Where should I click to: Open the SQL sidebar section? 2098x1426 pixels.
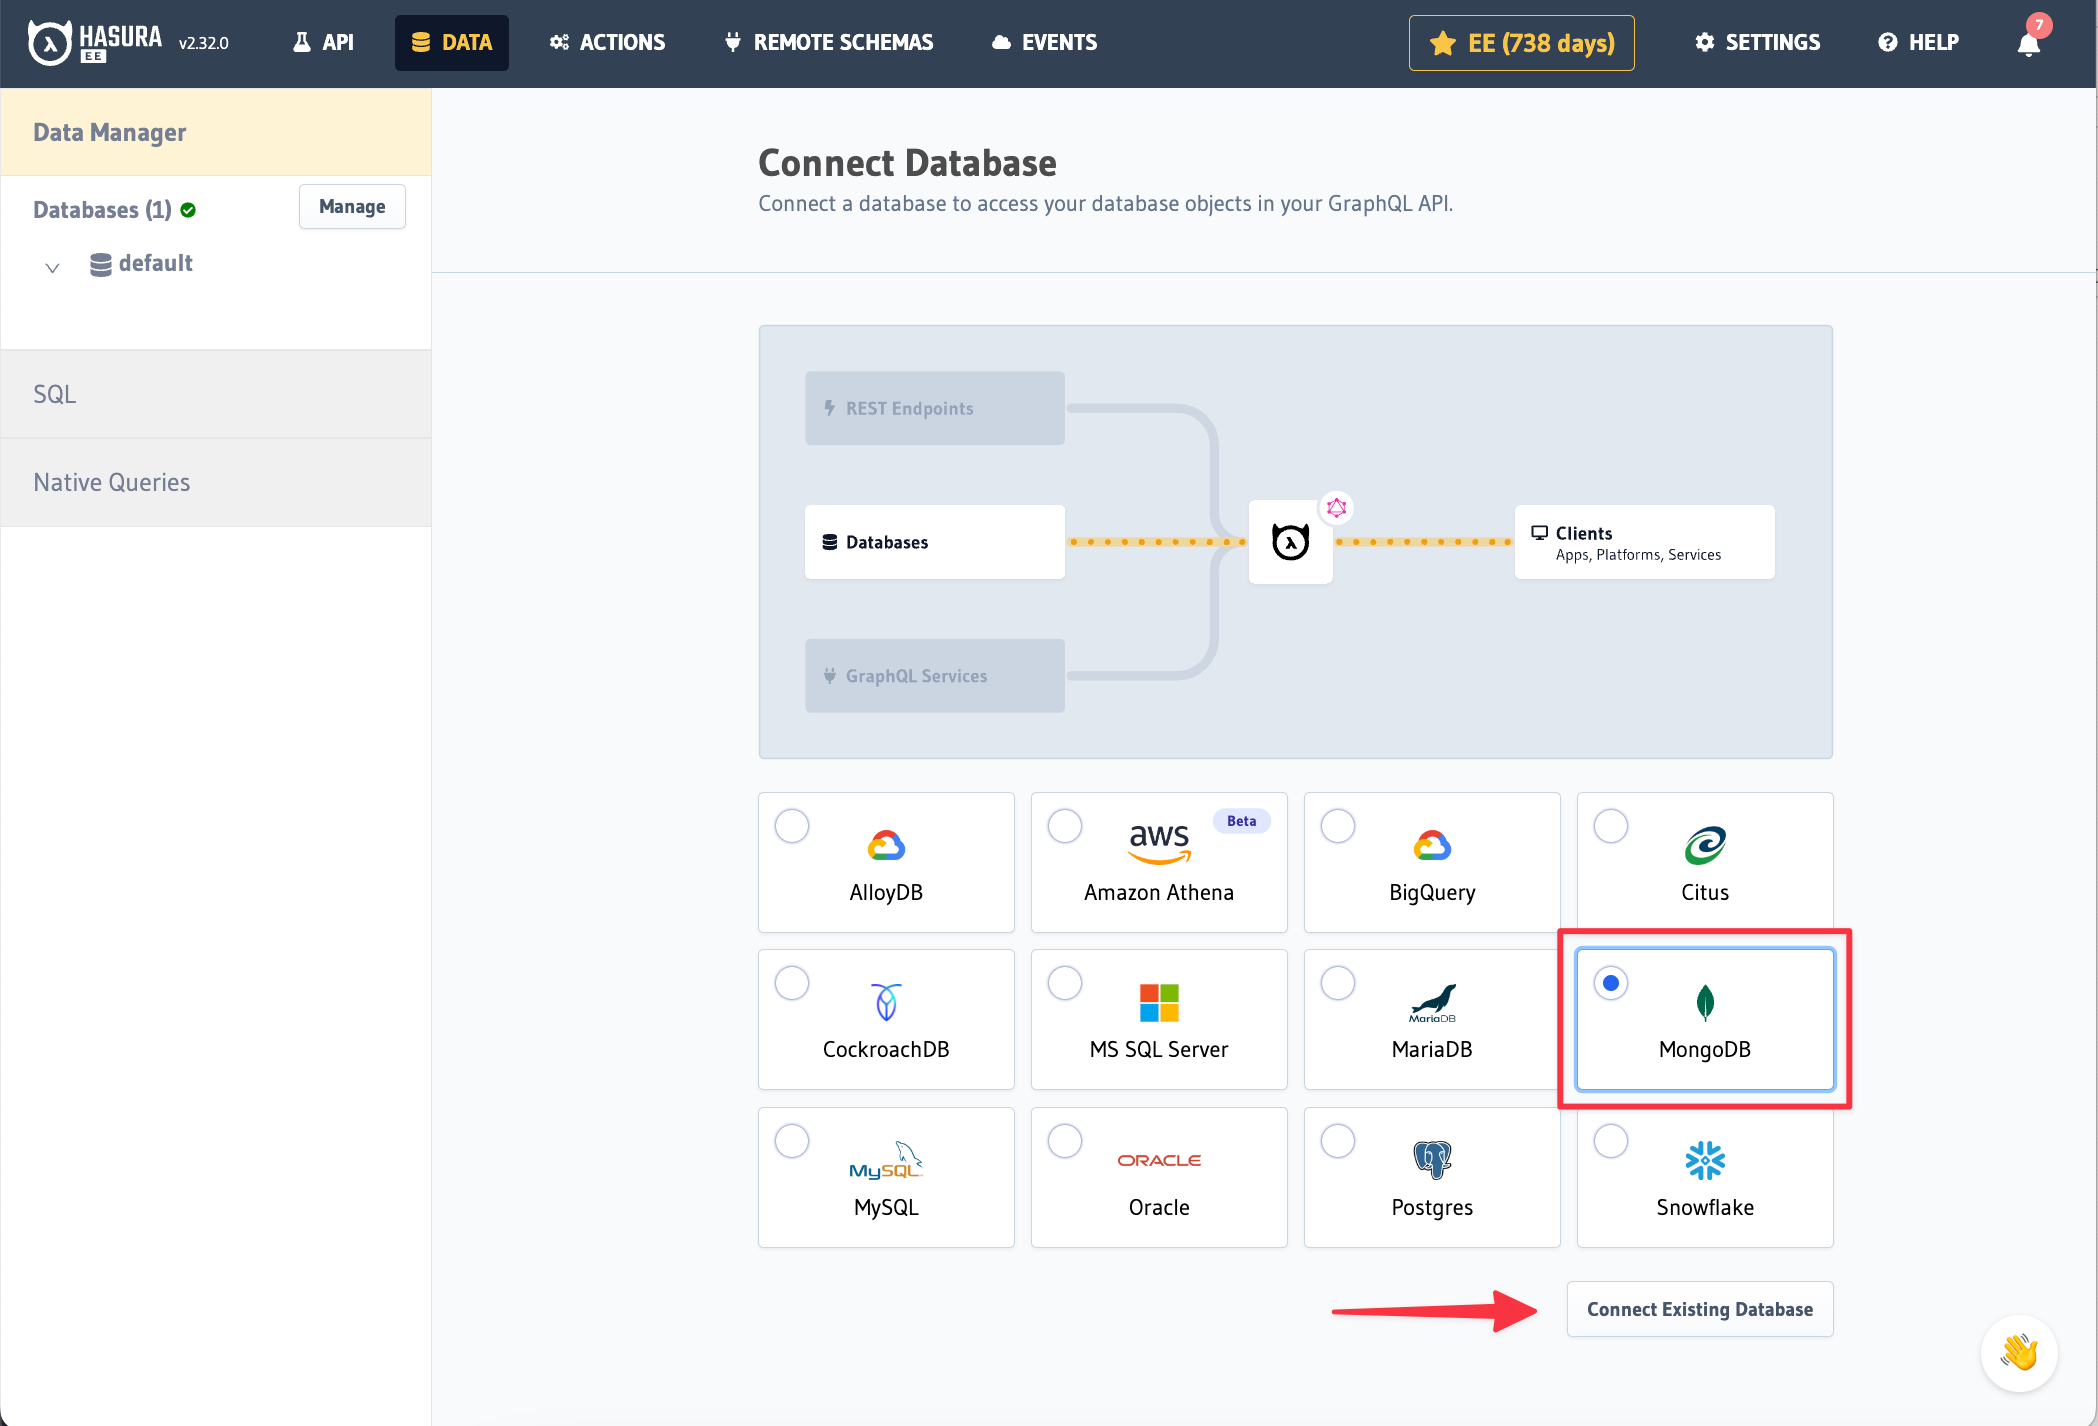point(216,394)
